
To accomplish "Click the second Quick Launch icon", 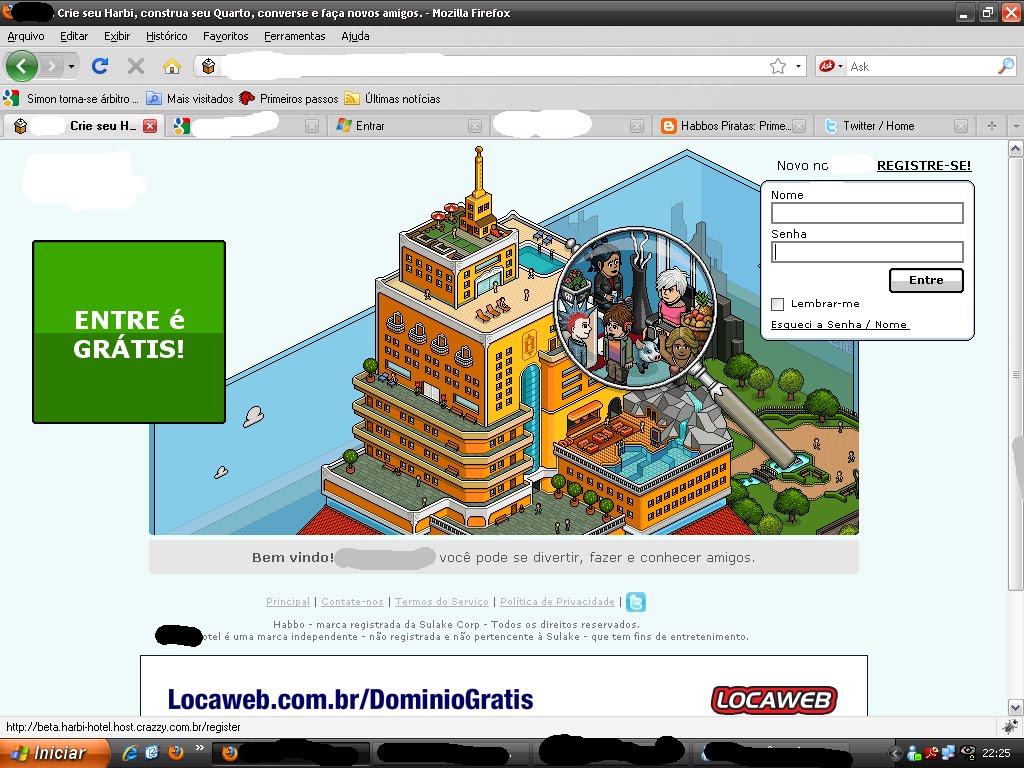I will coord(152,753).
